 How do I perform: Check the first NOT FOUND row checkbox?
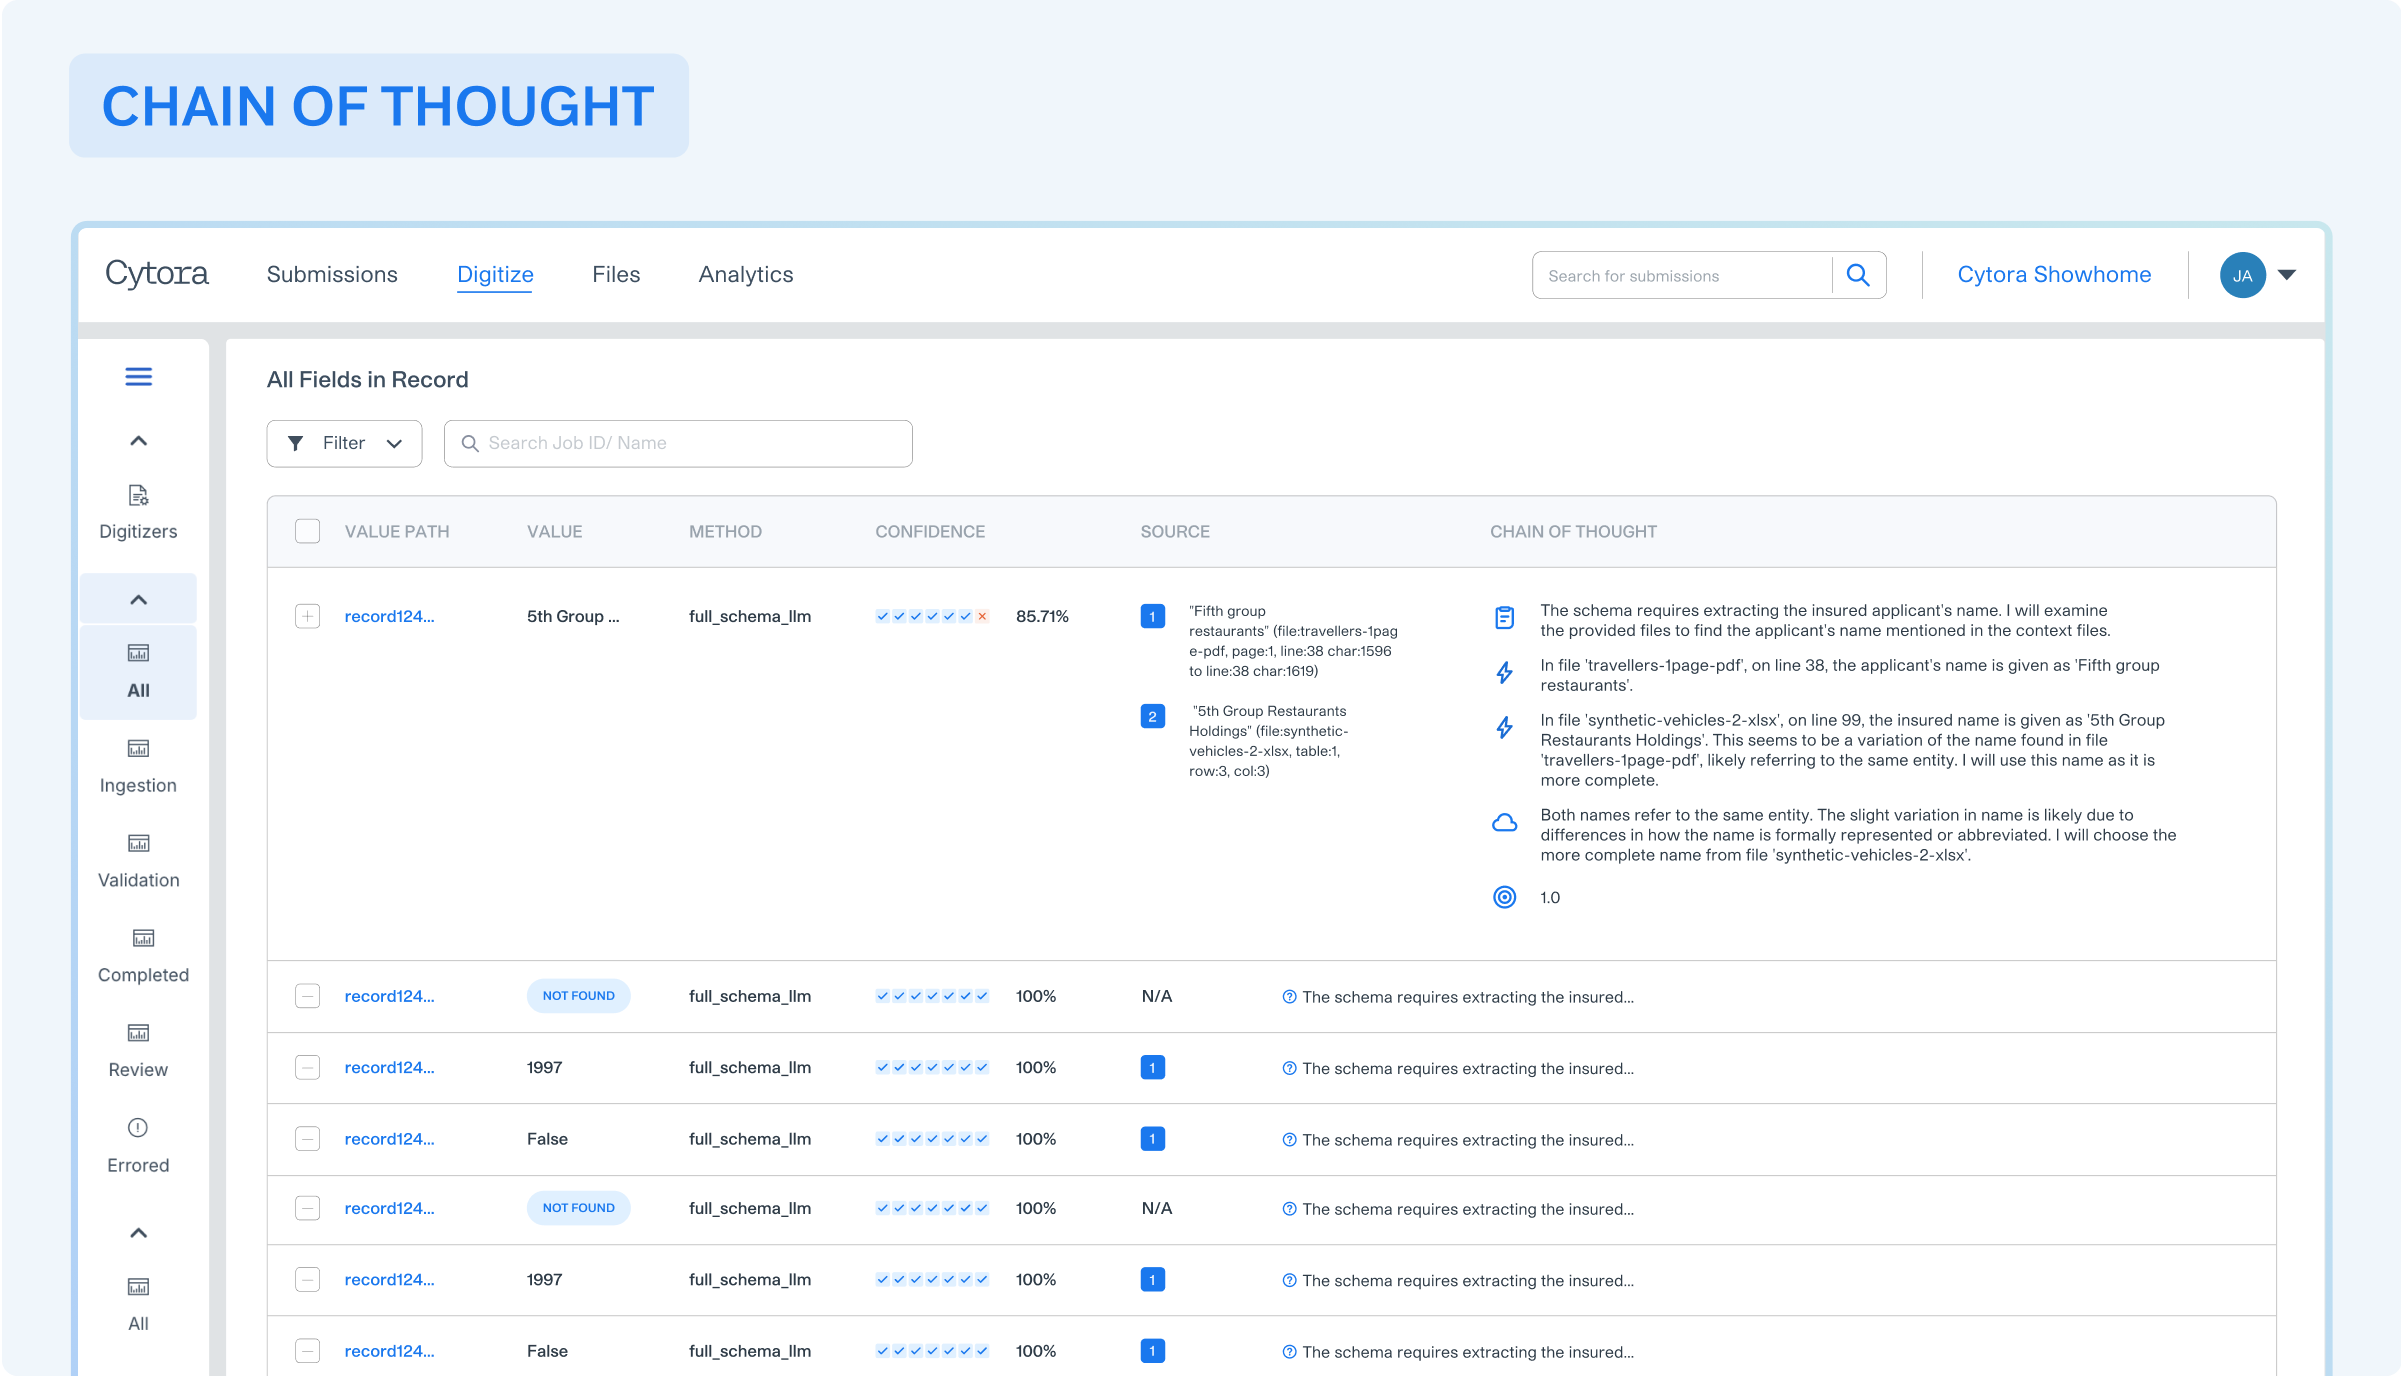308,996
